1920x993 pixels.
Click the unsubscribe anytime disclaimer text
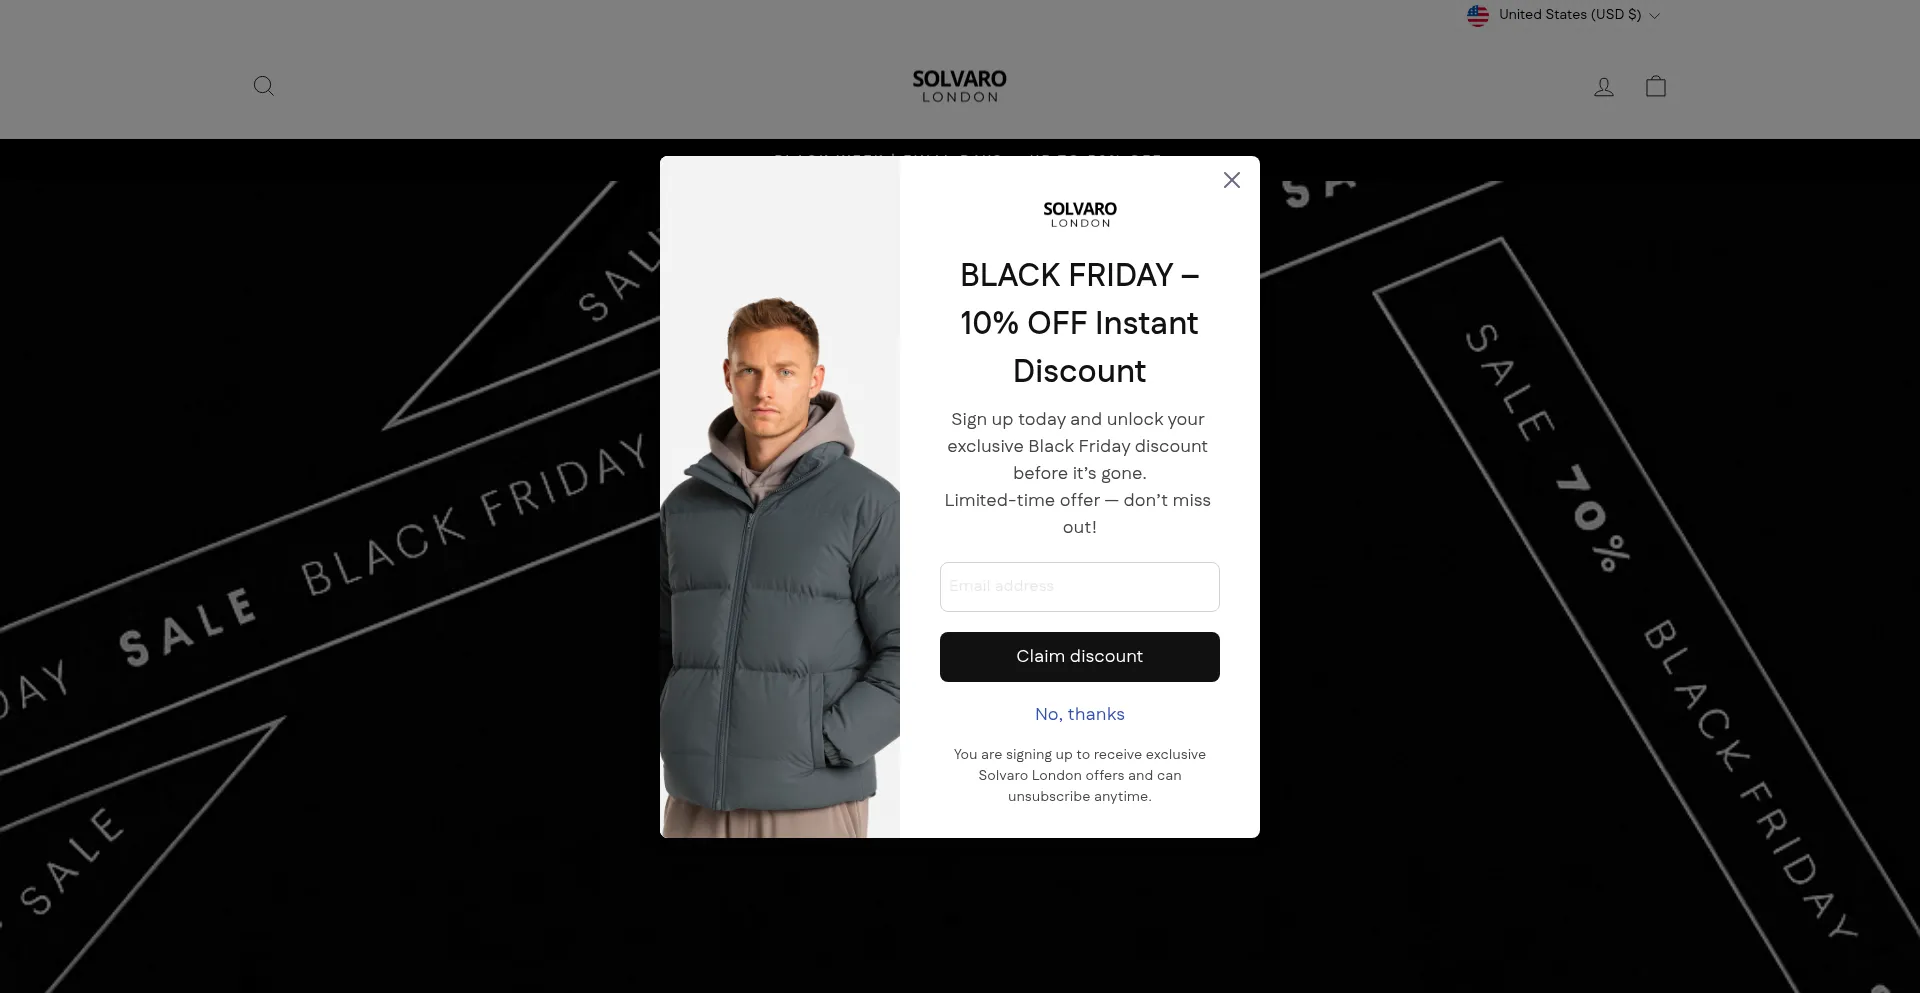point(1080,775)
